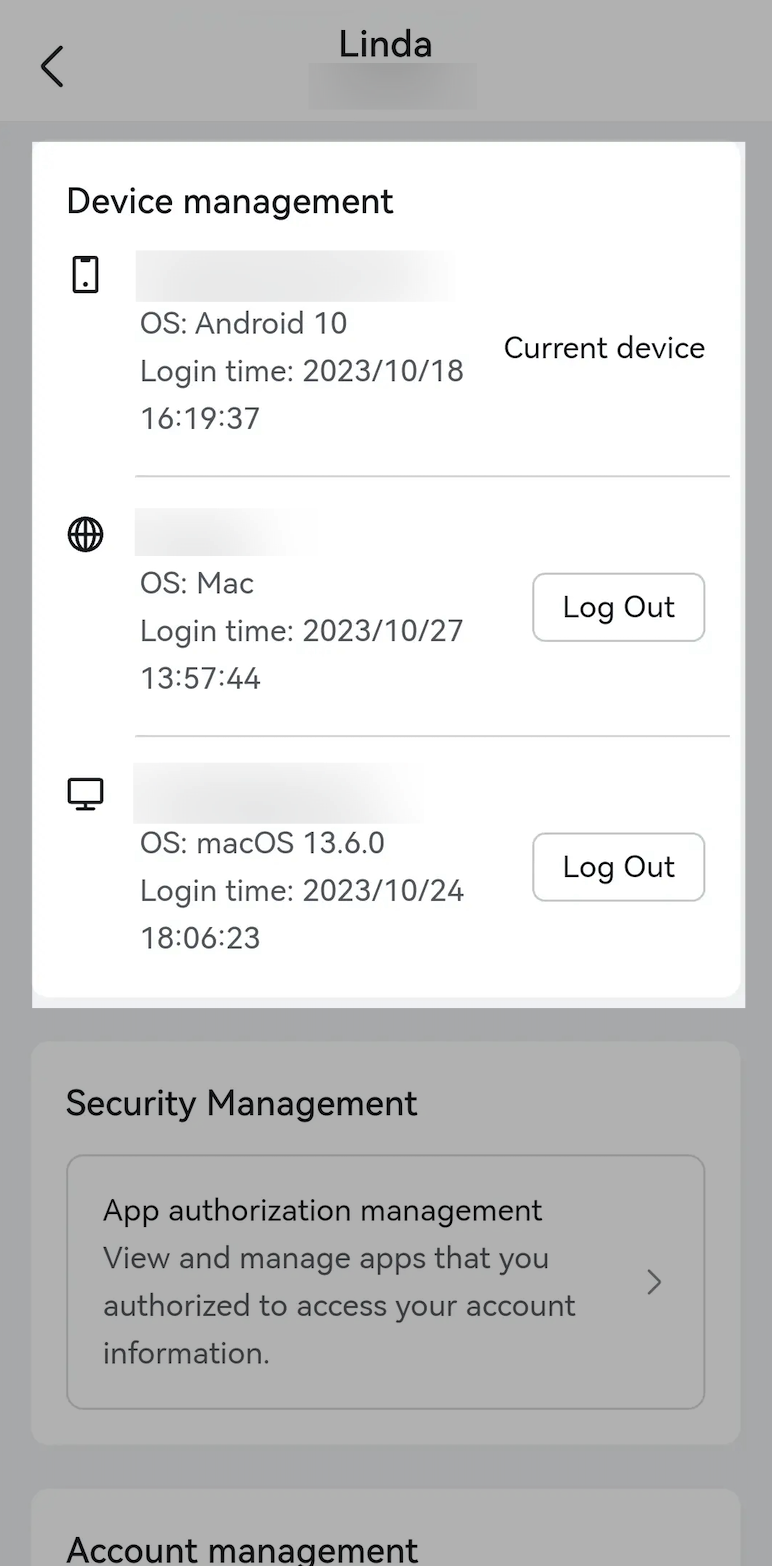Tap the login time 2023/10/24 entry

tap(302, 890)
